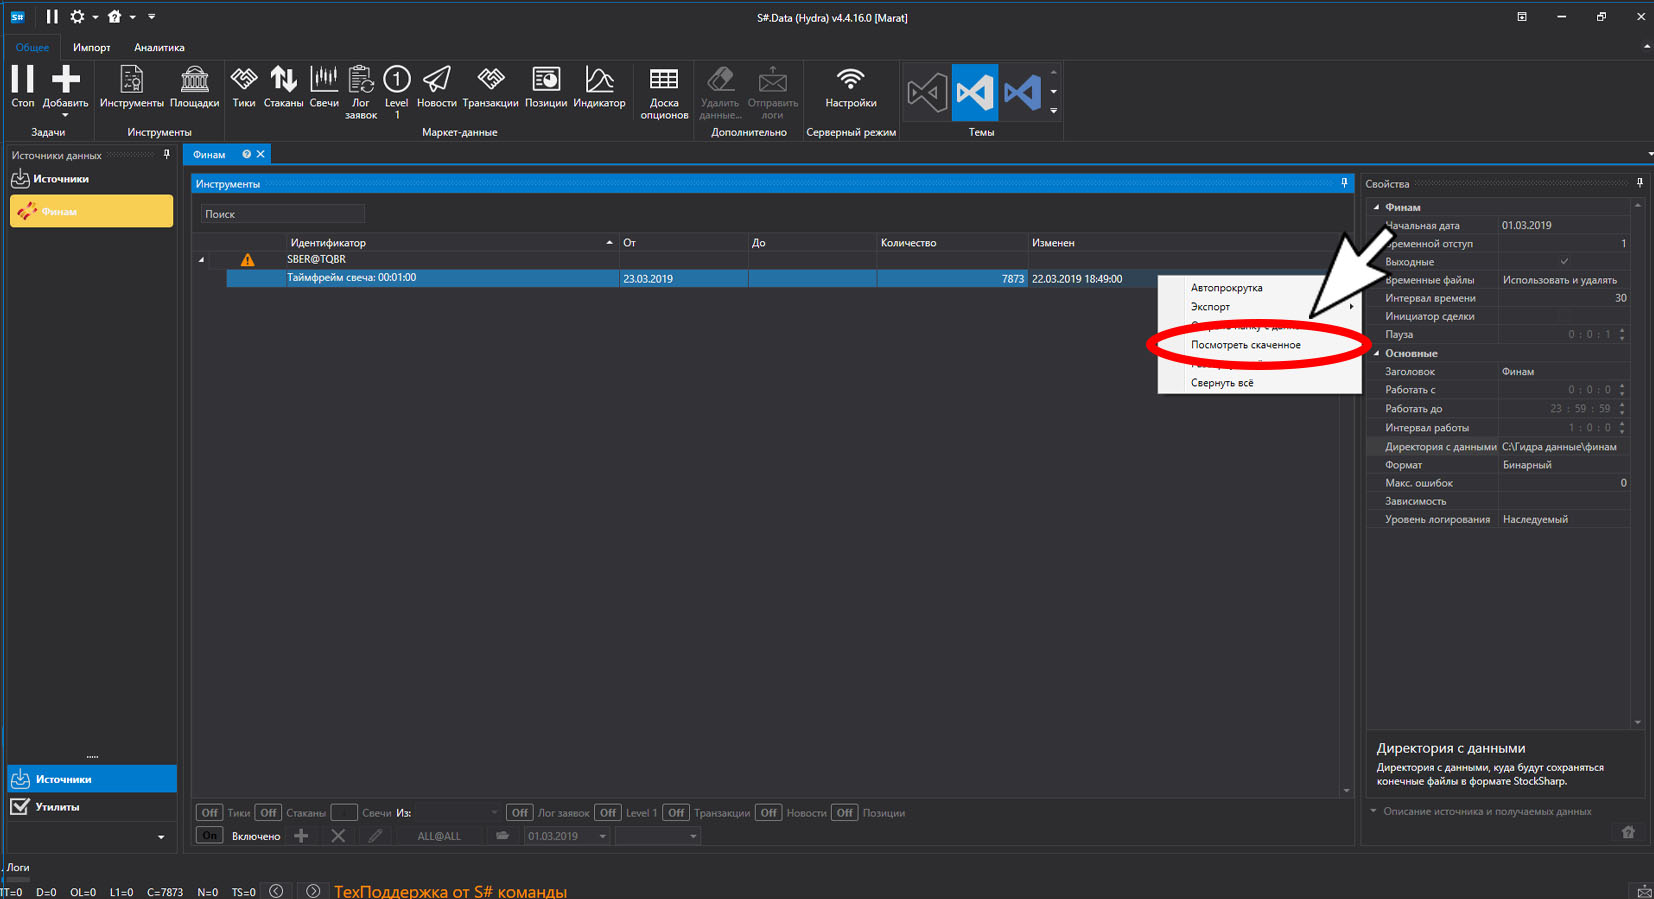
Task: Open Стаканы (order books) from ribbon
Action: click(x=283, y=88)
